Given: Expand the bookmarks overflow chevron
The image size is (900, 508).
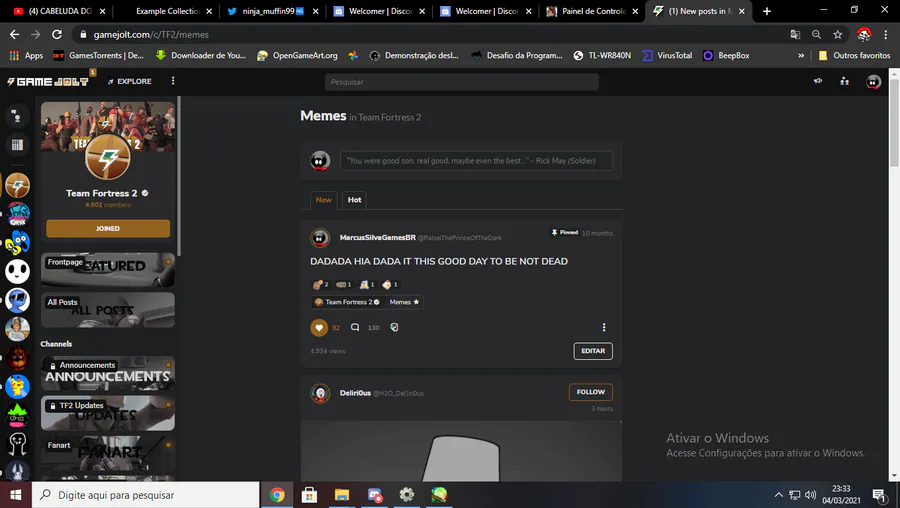Looking at the screenshot, I should [x=801, y=56].
